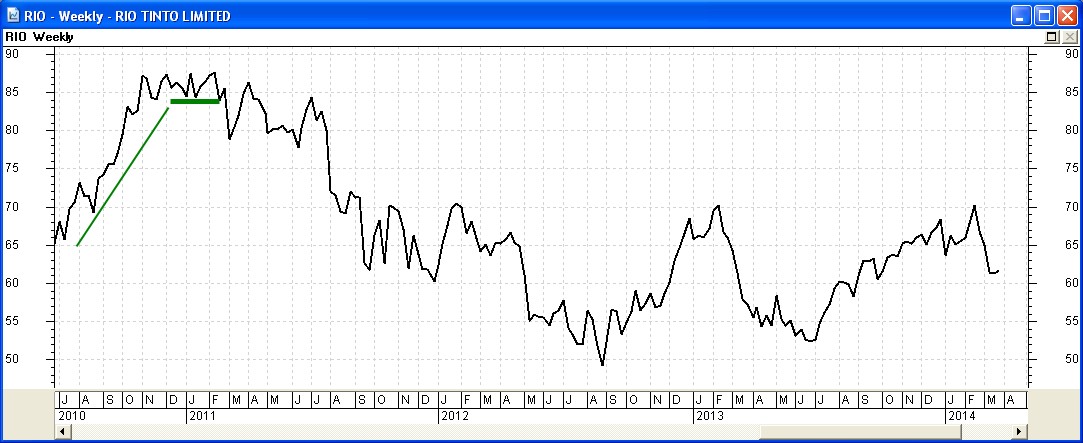The width and height of the screenshot is (1083, 443).
Task: Click the 2011 year label on time axis
Action: coord(202,416)
